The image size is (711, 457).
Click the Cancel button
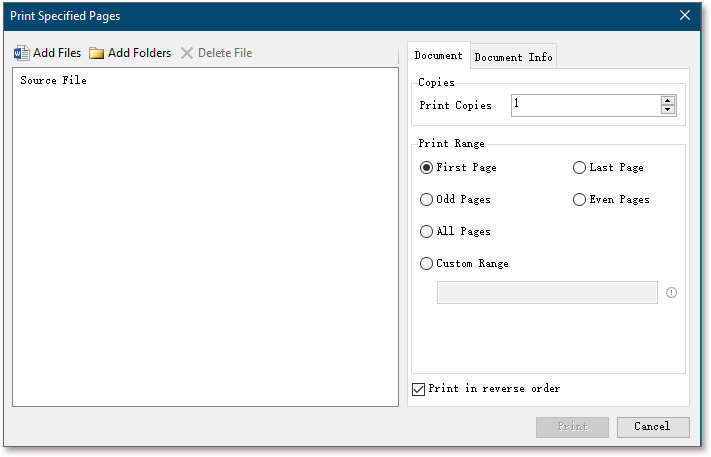click(653, 427)
